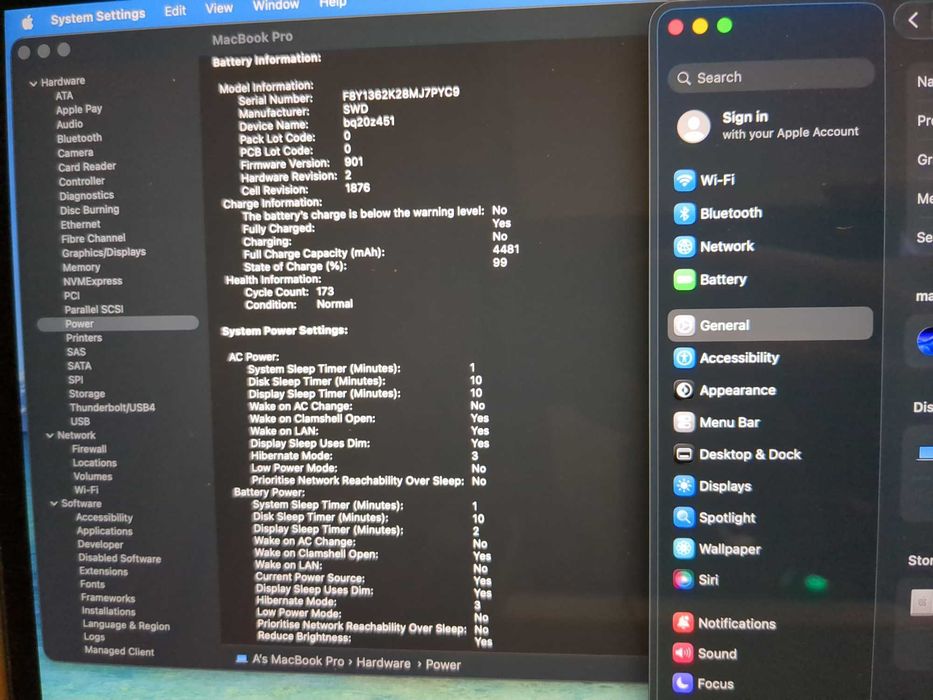Image resolution: width=933 pixels, height=700 pixels.
Task: Click the Search field in System Settings
Action: coord(772,76)
